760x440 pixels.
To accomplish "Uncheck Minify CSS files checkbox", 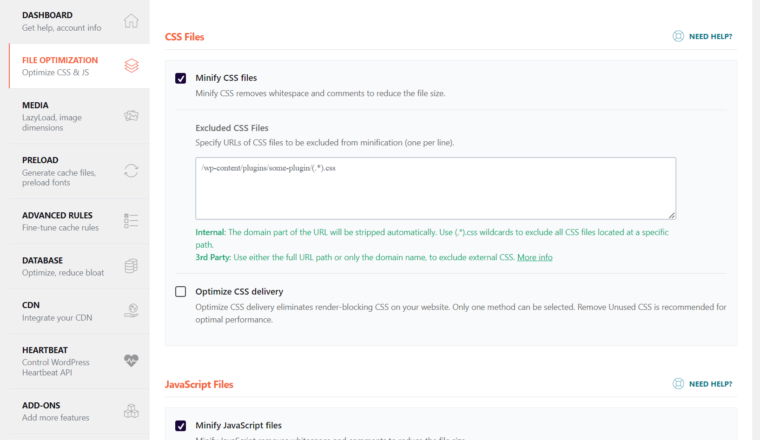I will 180,78.
